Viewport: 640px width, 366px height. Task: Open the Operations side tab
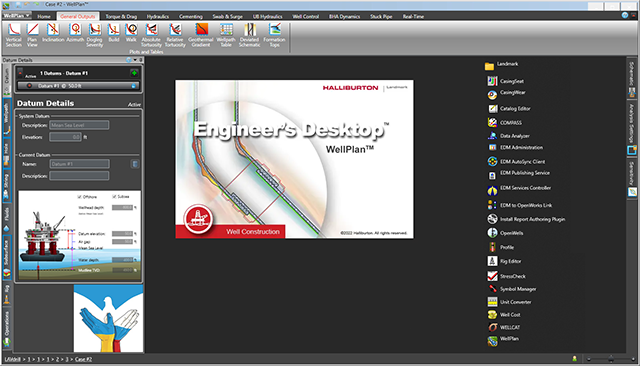(7, 329)
